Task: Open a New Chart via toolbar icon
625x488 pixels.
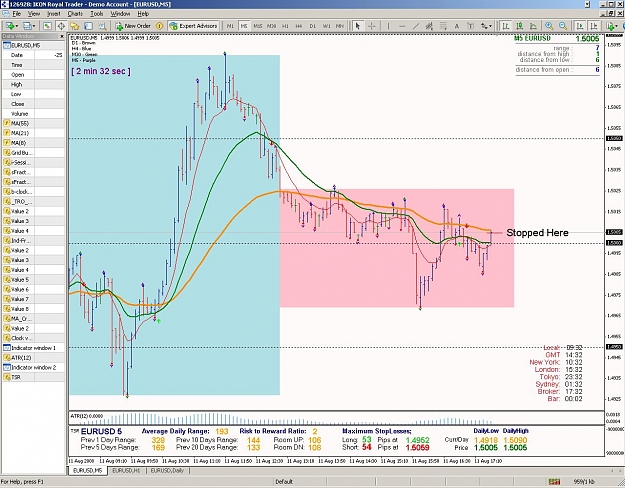Action: click(9, 26)
